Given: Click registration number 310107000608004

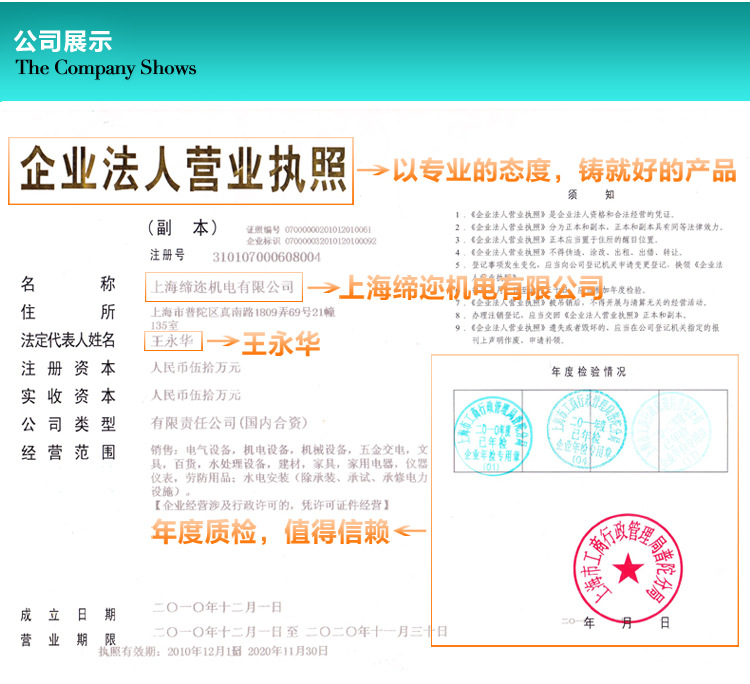Looking at the screenshot, I should pos(263,257).
